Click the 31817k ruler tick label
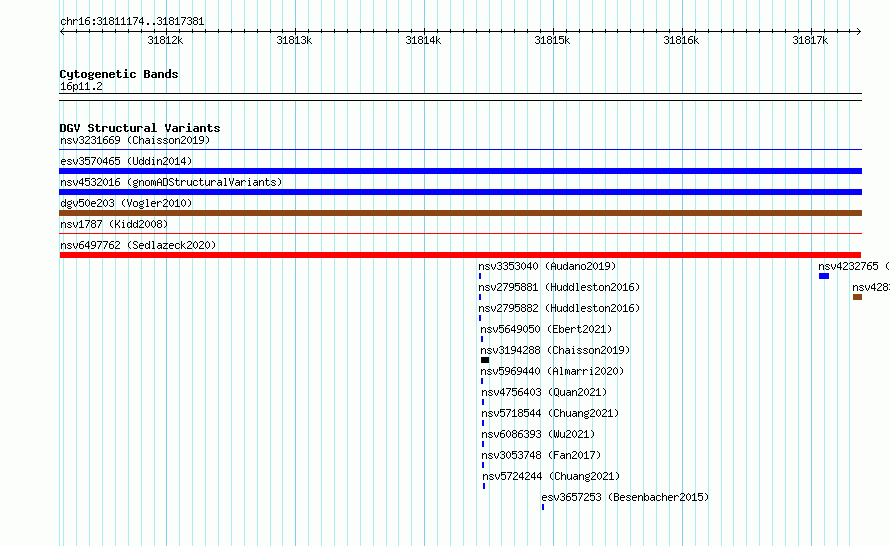The image size is (890, 546). pos(810,40)
